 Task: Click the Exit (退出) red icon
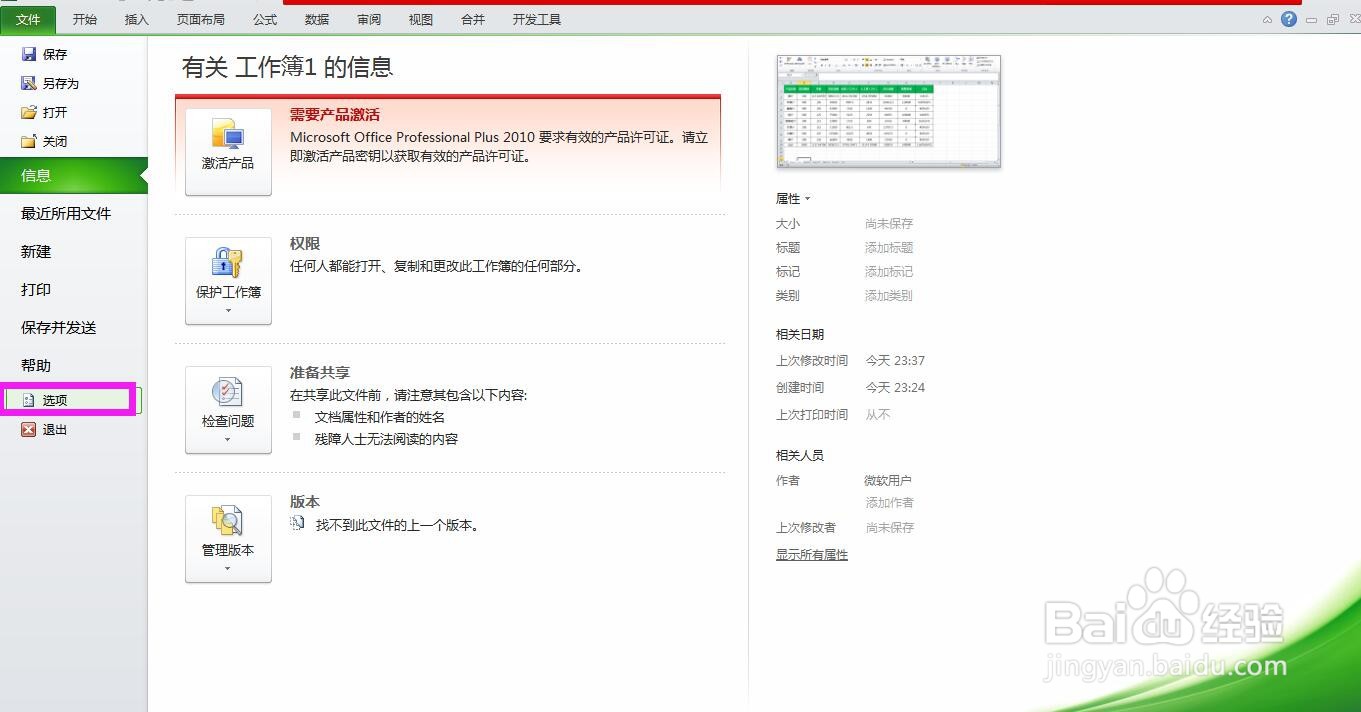[29, 429]
